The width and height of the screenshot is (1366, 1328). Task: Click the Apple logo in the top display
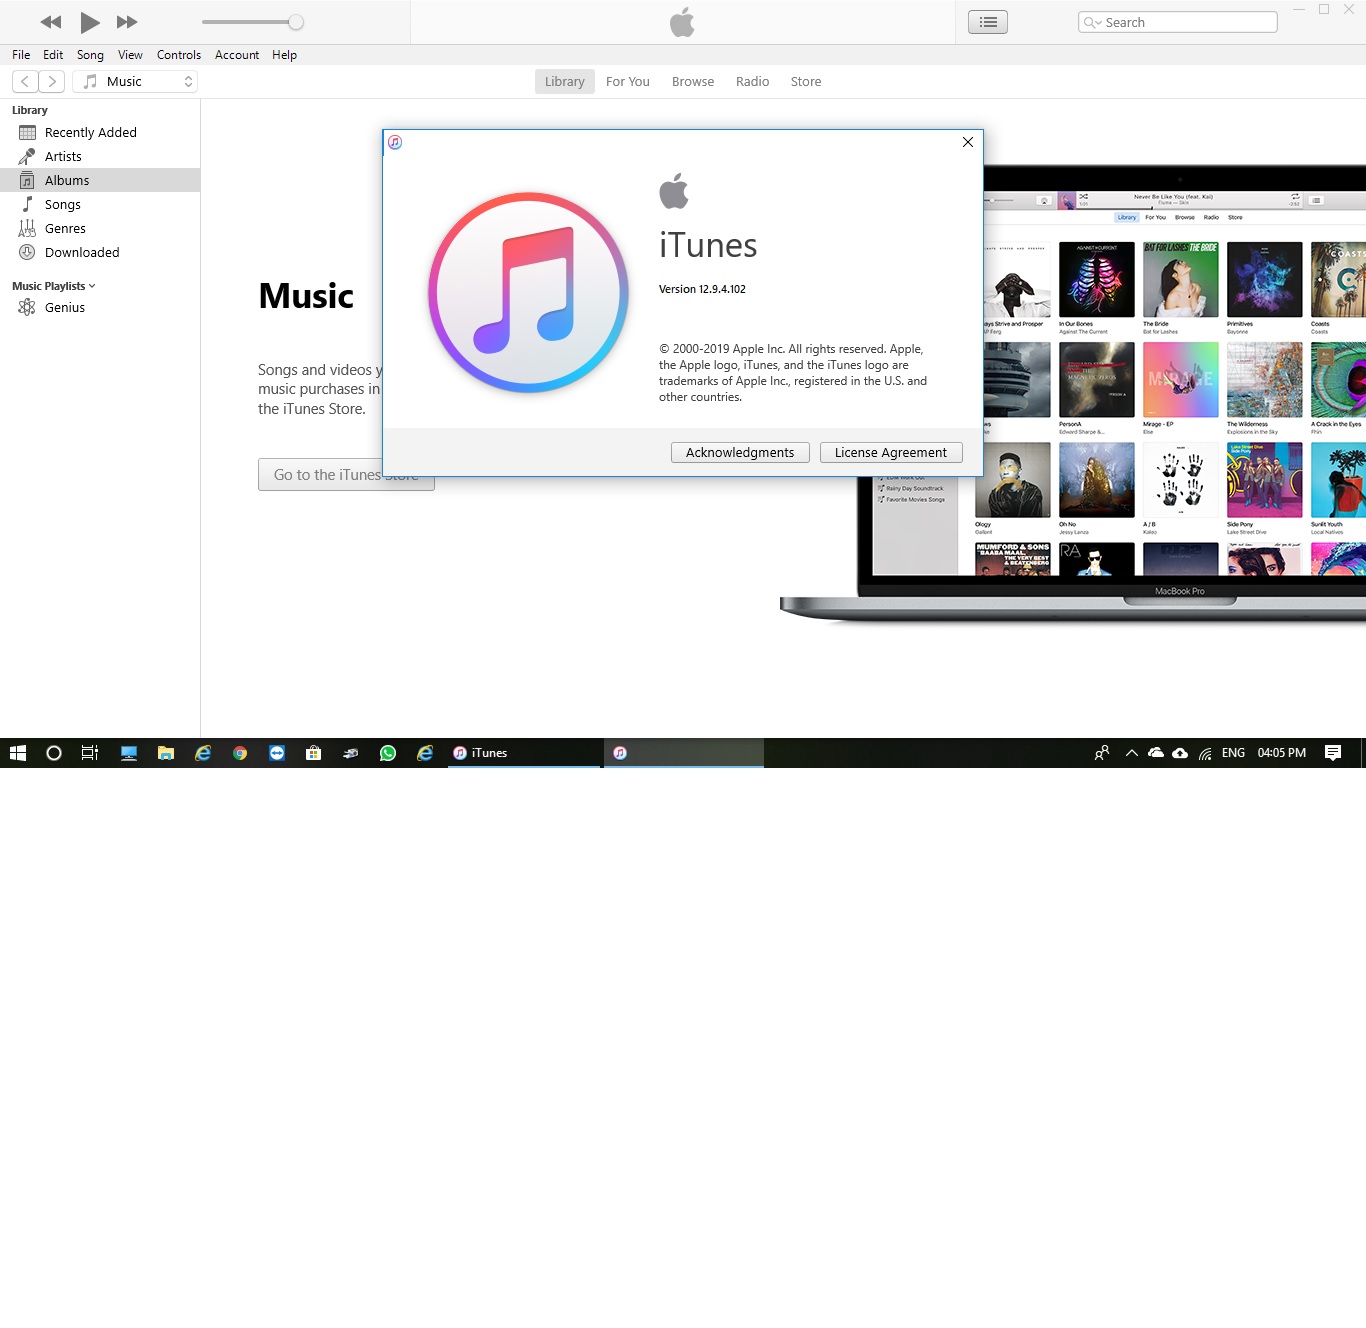[x=682, y=22]
